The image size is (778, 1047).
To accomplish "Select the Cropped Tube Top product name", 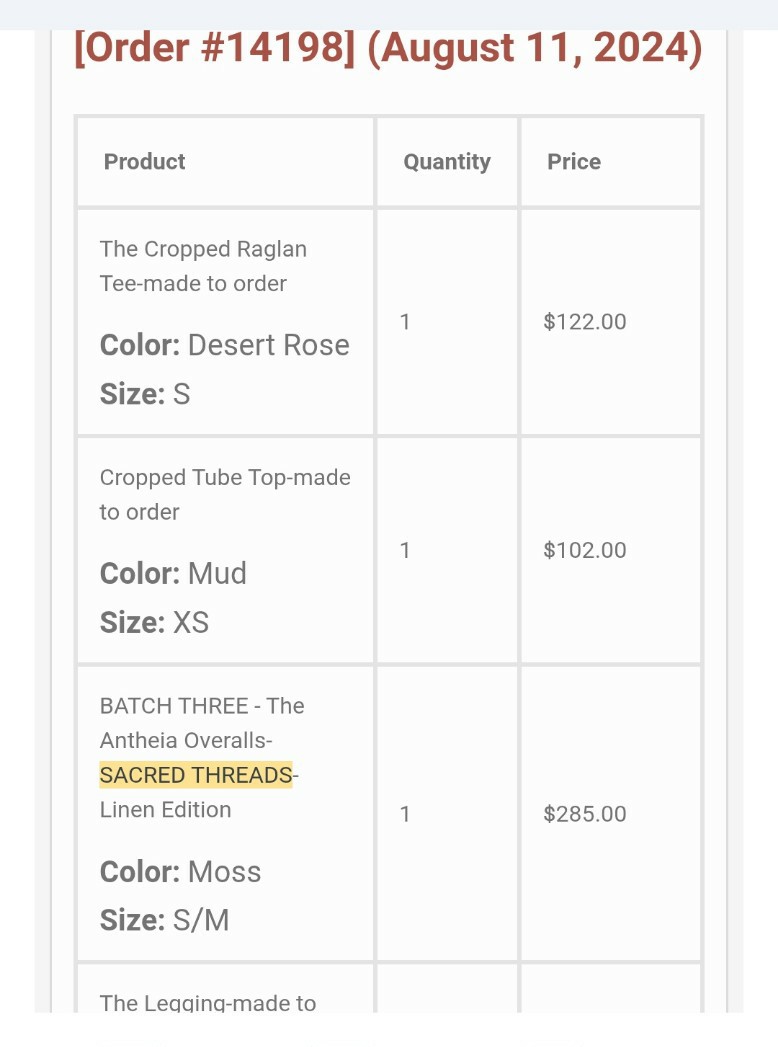I will click(225, 494).
